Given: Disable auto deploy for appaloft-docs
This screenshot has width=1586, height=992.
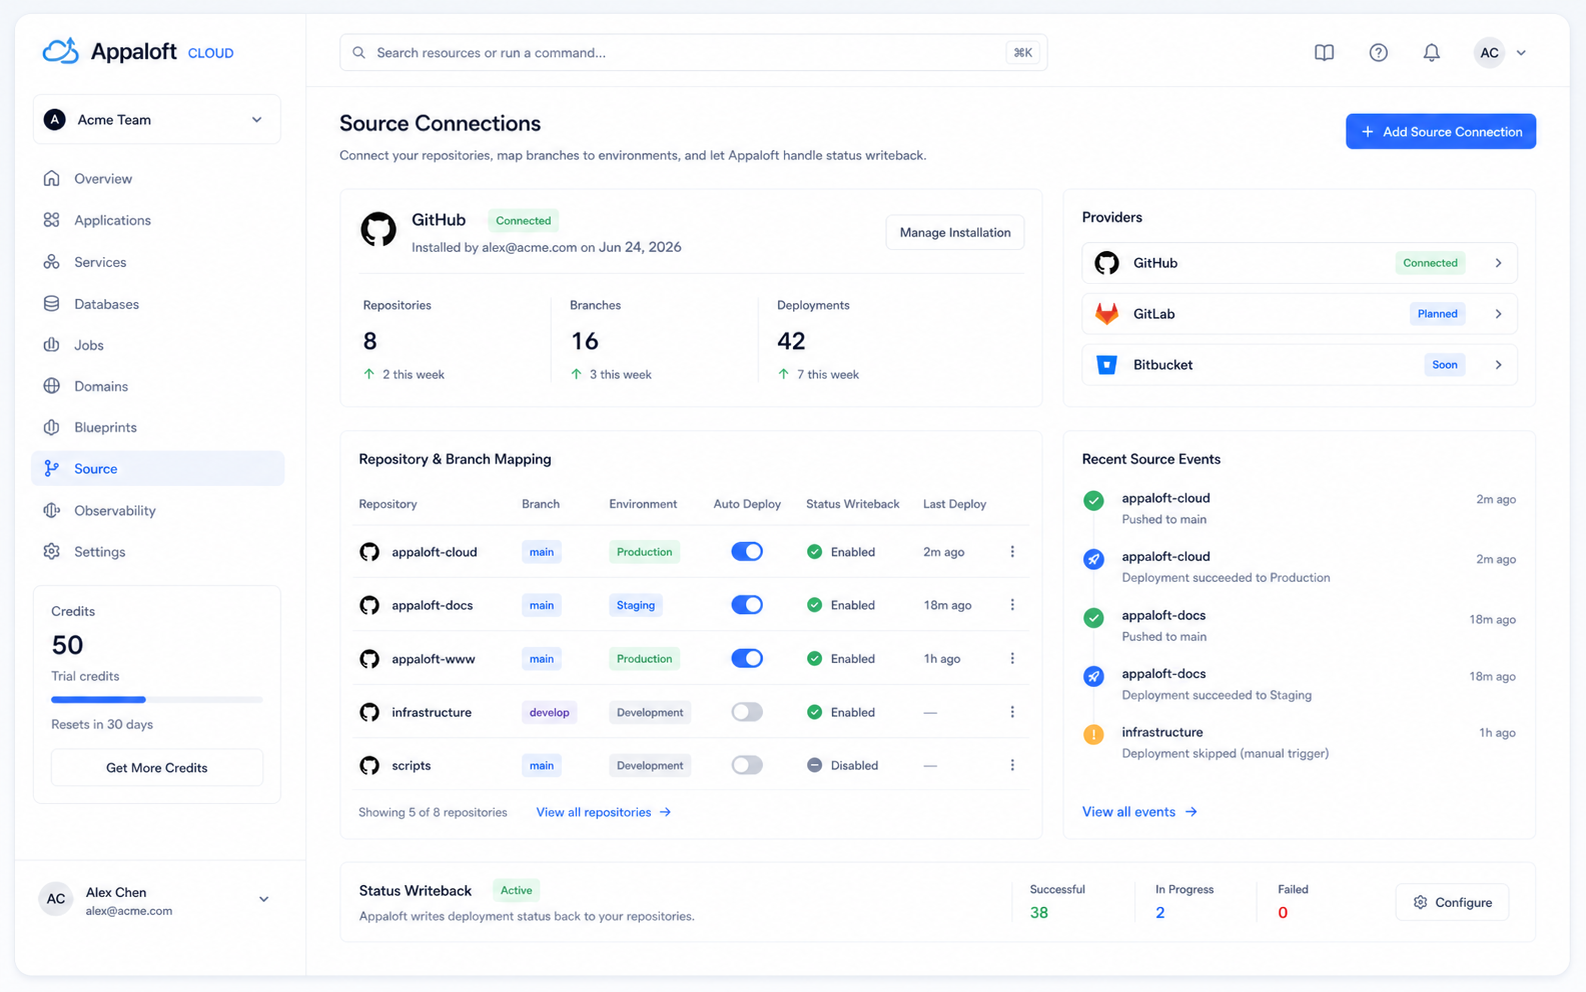Looking at the screenshot, I should pyautogui.click(x=747, y=605).
